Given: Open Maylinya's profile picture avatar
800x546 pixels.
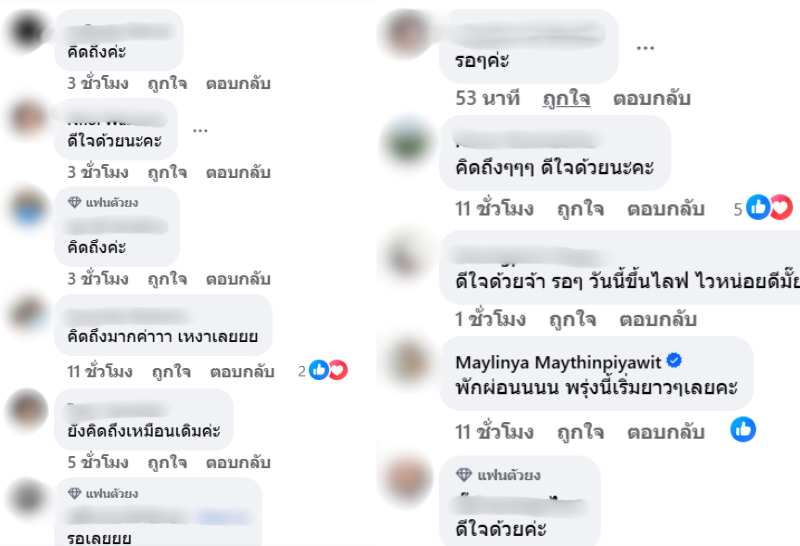Looking at the screenshot, I should 407,361.
